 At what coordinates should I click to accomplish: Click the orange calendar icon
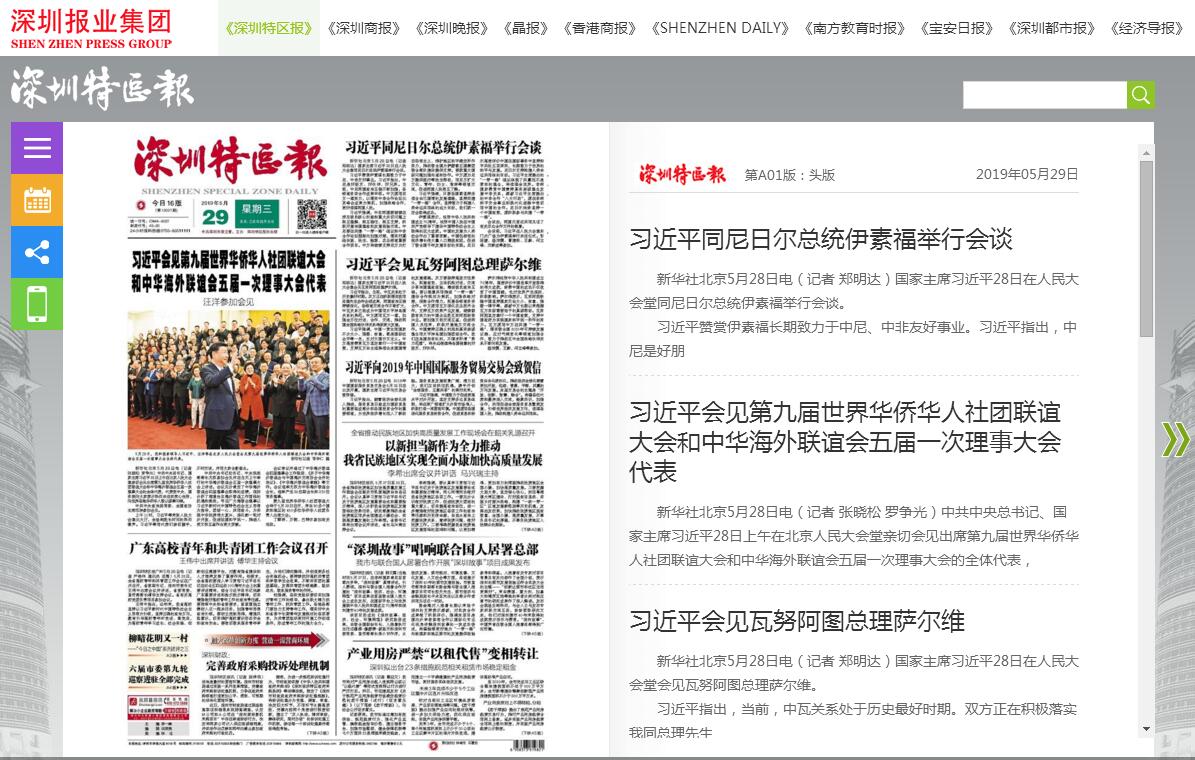pyautogui.click(x=37, y=200)
